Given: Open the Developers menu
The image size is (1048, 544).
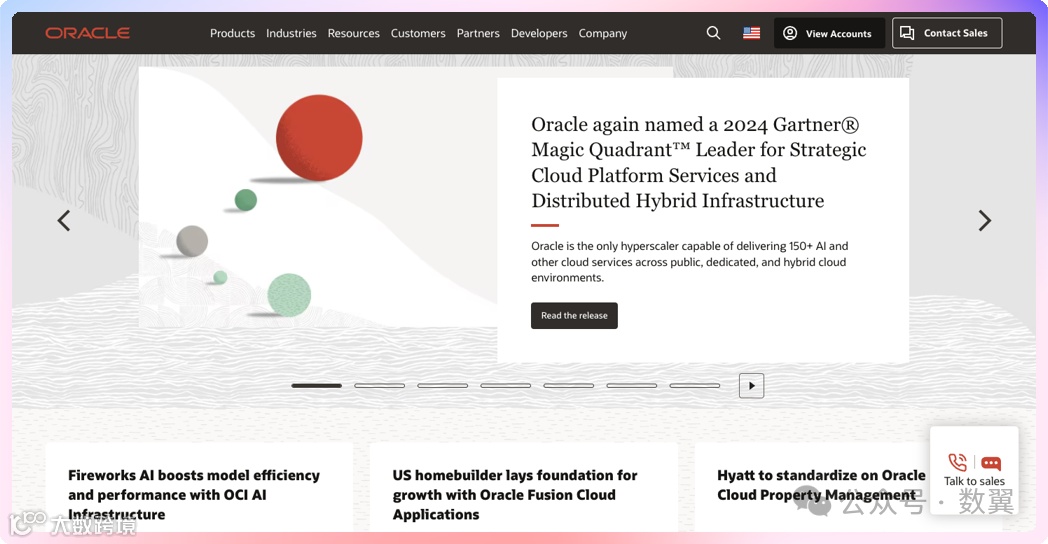Looking at the screenshot, I should tap(539, 33).
